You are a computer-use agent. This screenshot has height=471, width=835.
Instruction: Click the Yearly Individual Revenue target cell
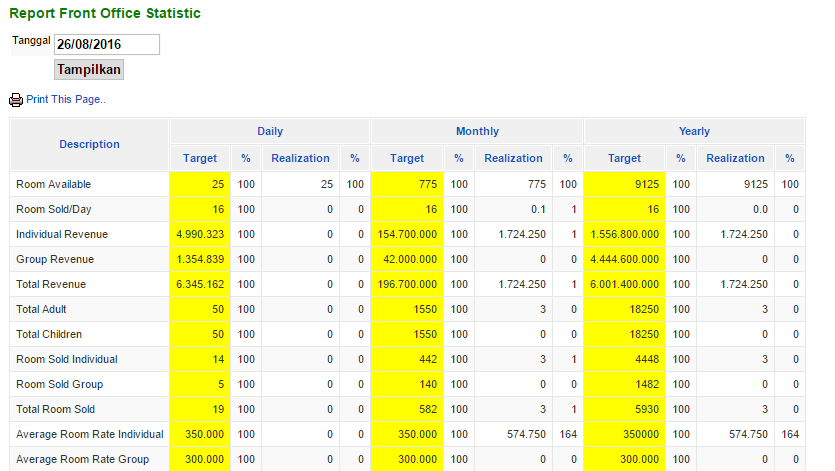click(x=625, y=234)
